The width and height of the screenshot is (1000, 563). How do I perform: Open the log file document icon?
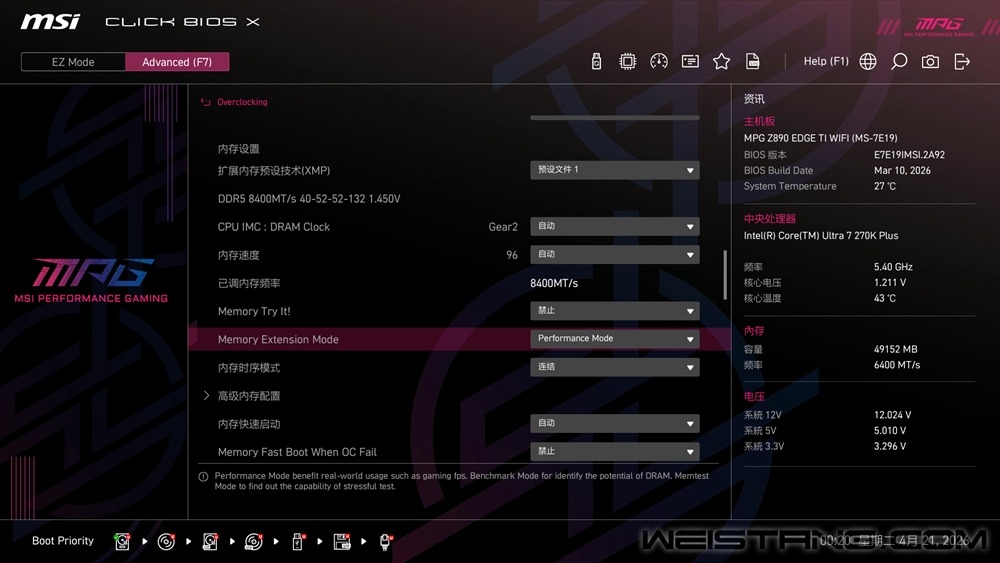(x=753, y=61)
